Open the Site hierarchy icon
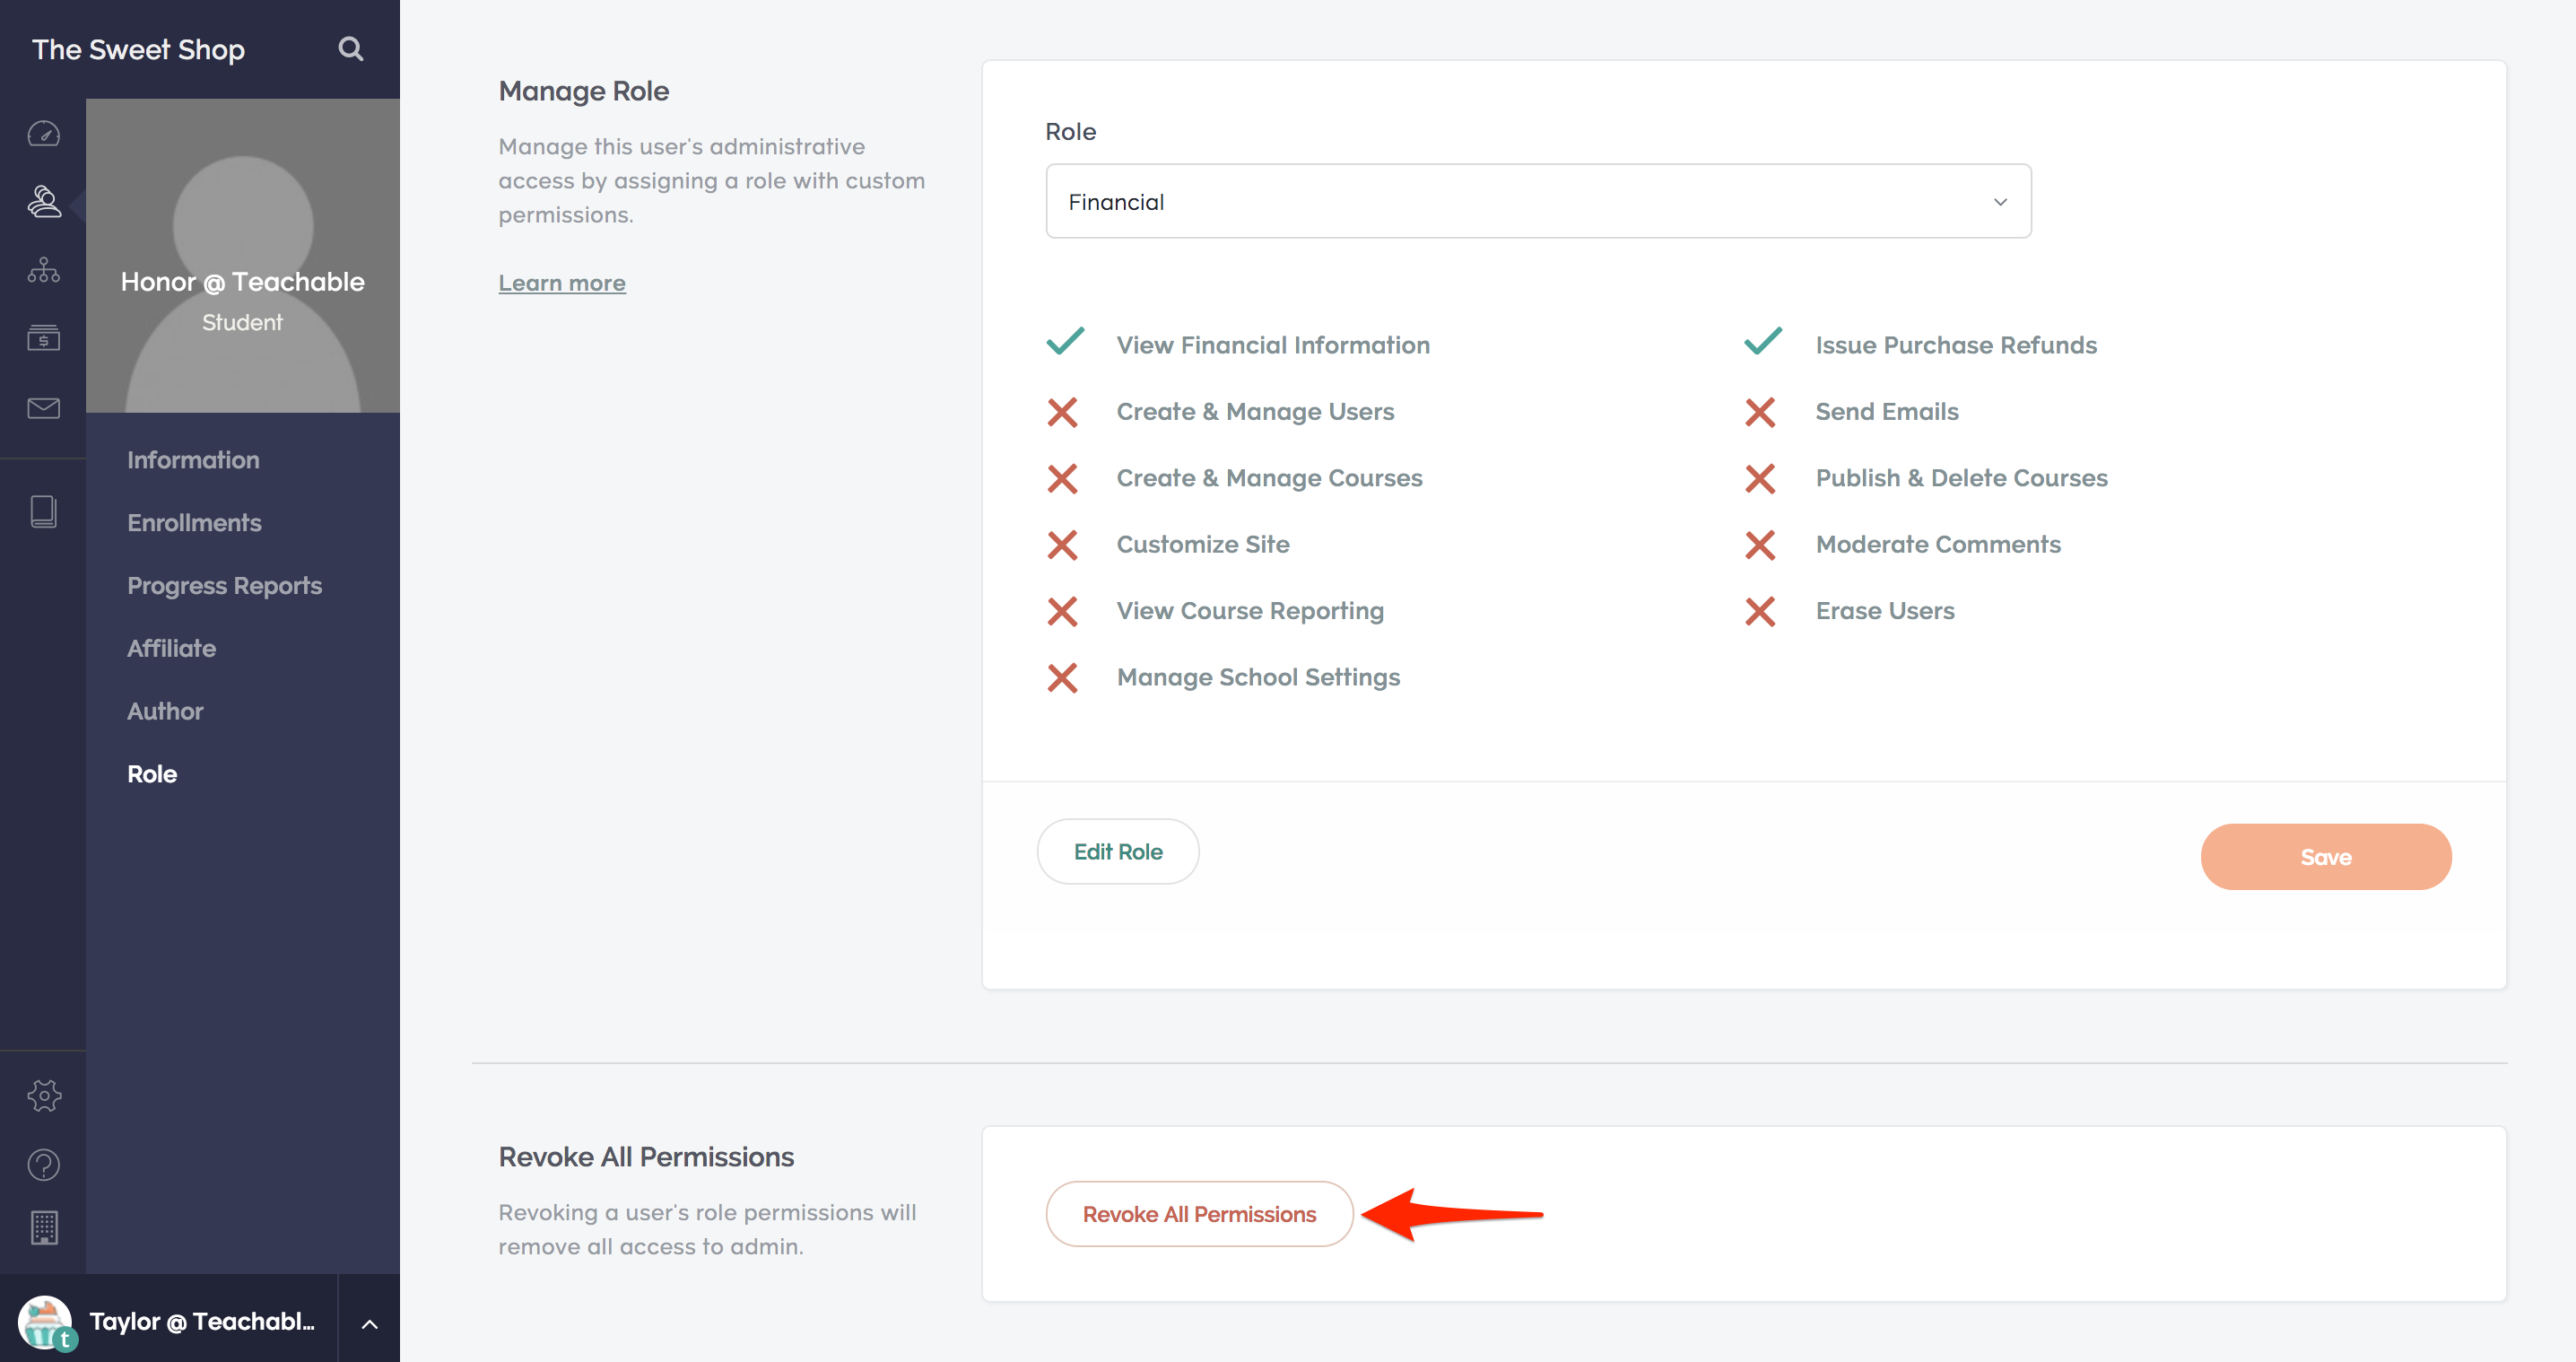This screenshot has height=1362, width=2576. pos(43,270)
